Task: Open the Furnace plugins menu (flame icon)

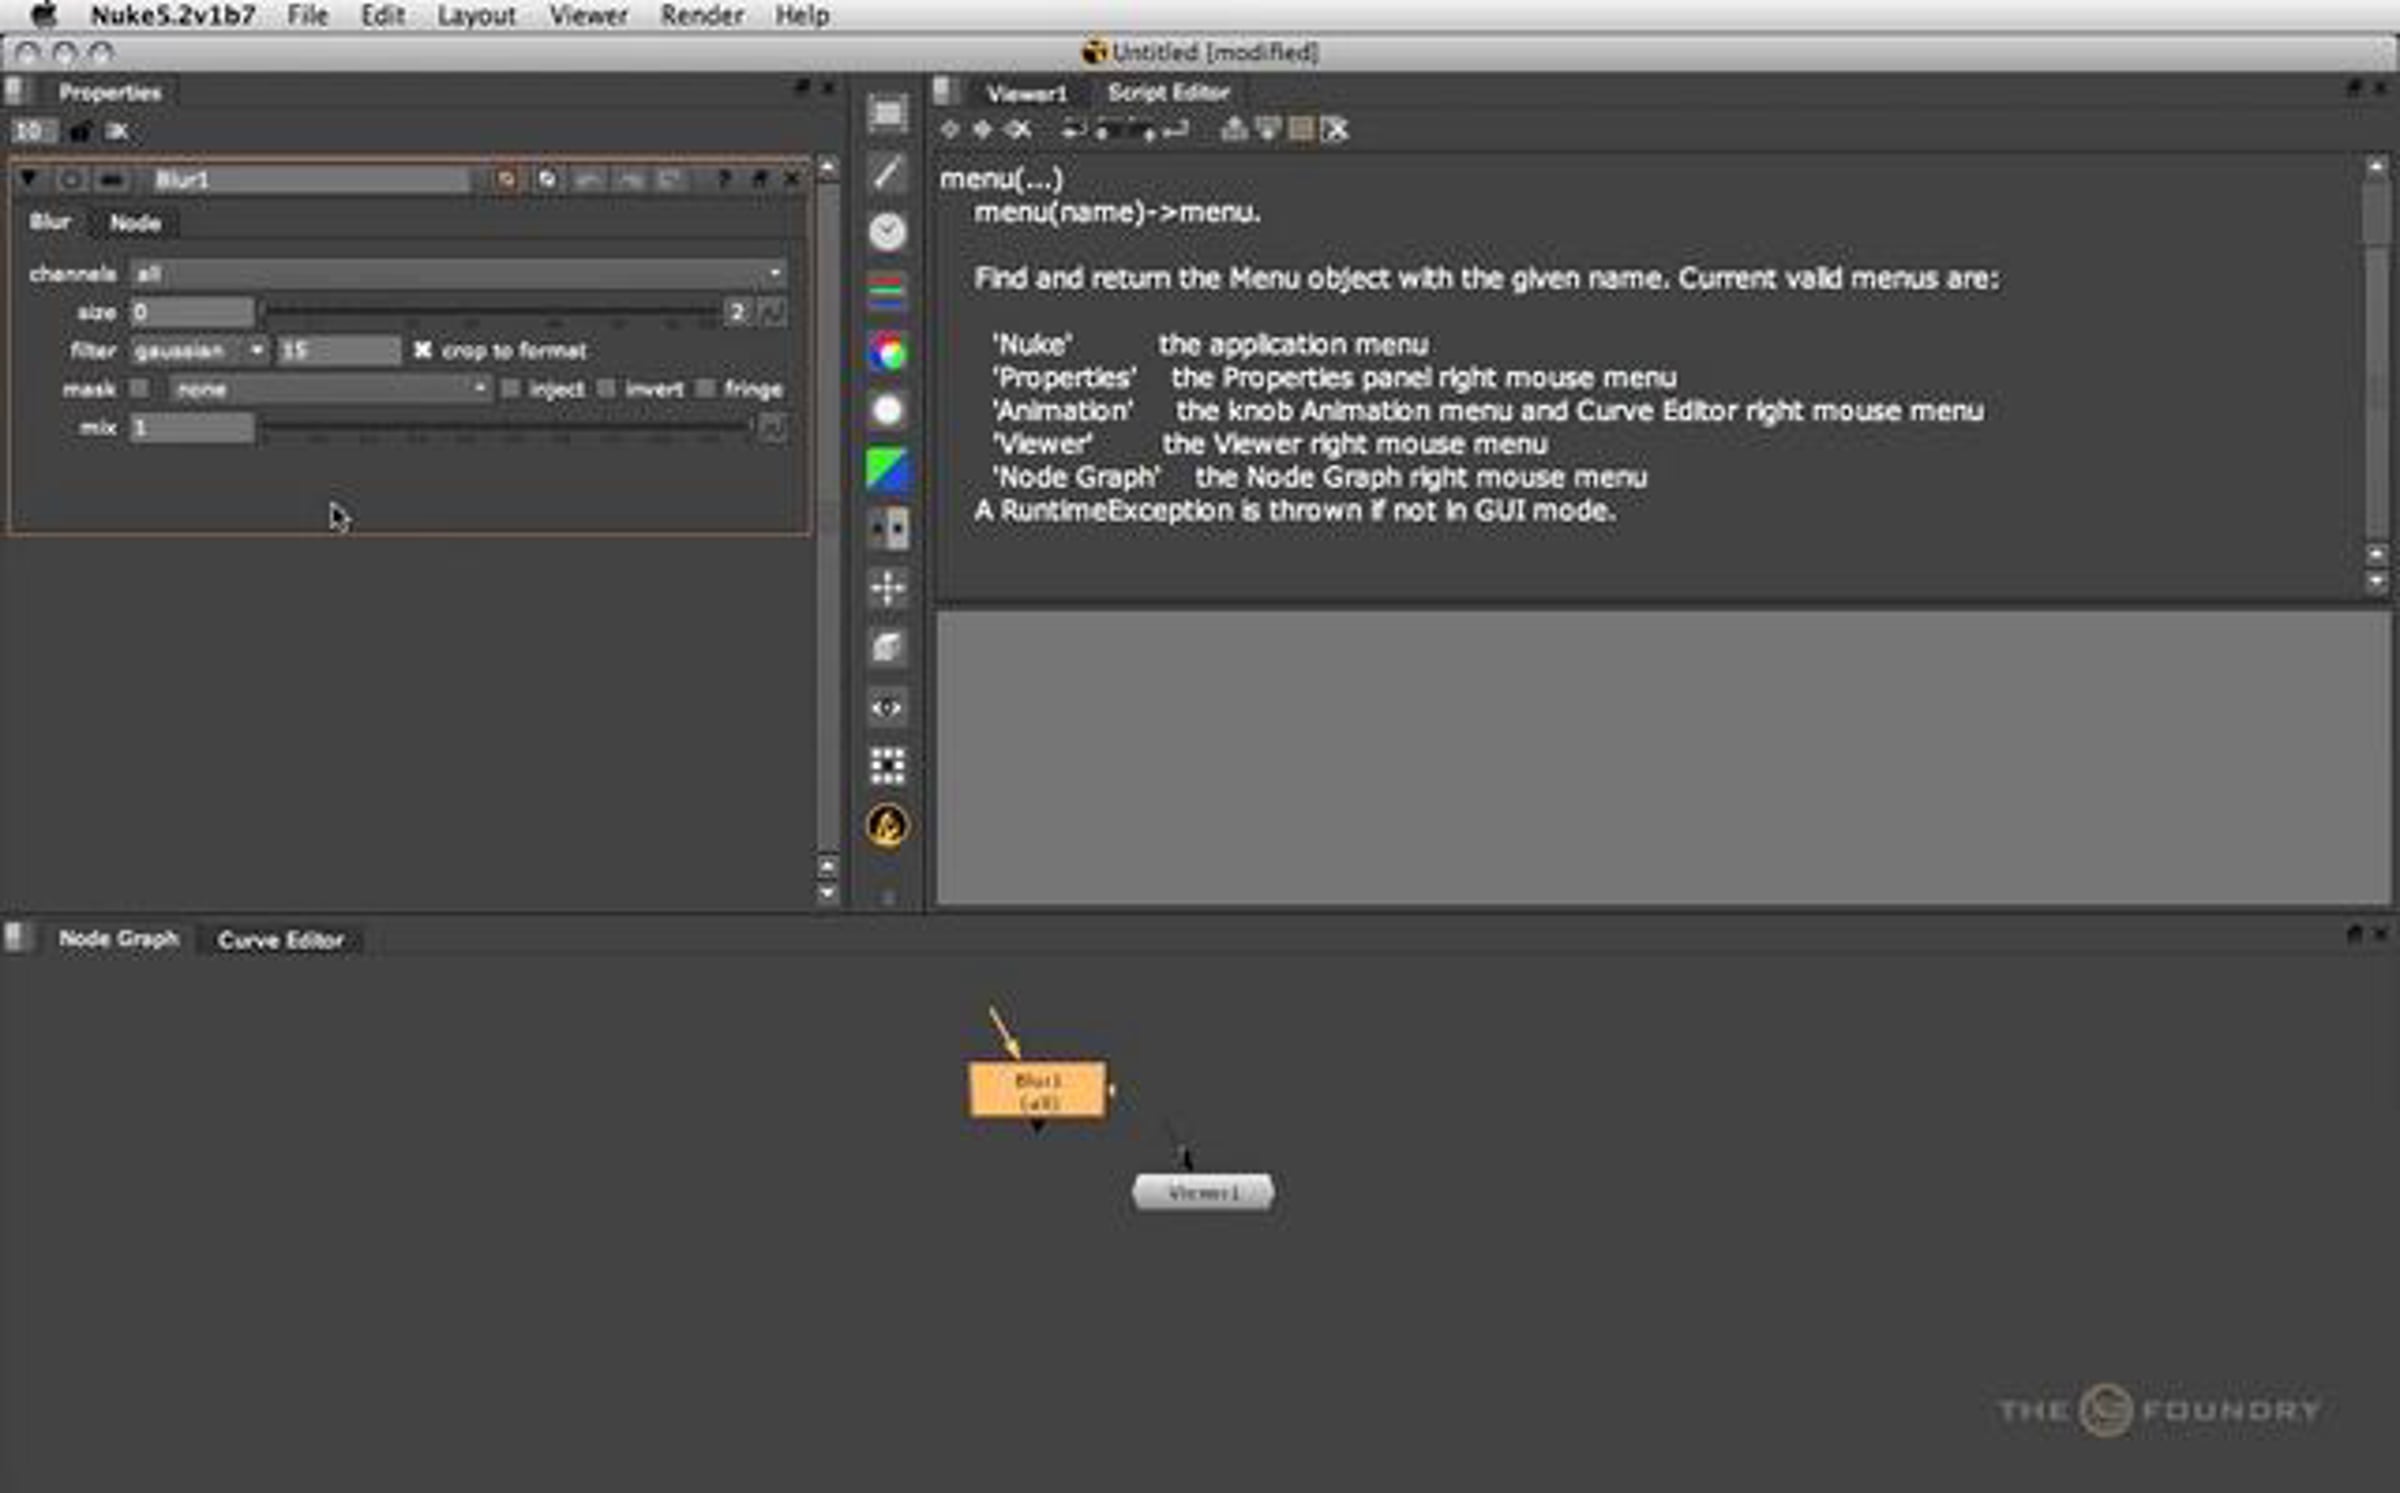Action: coord(887,826)
